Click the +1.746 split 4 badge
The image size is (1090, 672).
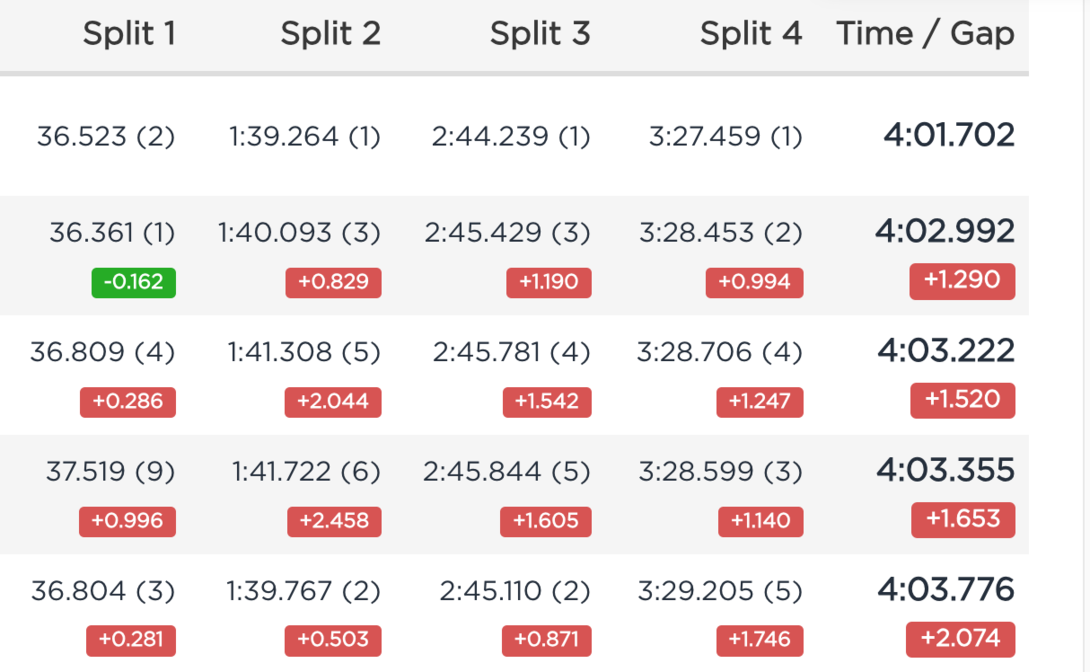pyautogui.click(x=760, y=640)
